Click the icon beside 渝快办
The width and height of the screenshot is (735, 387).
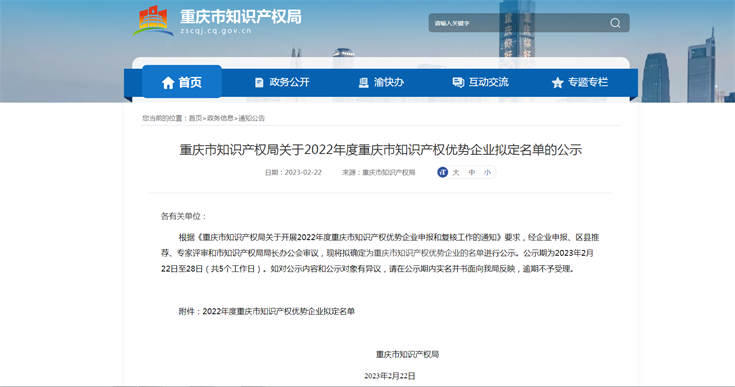click(x=363, y=82)
